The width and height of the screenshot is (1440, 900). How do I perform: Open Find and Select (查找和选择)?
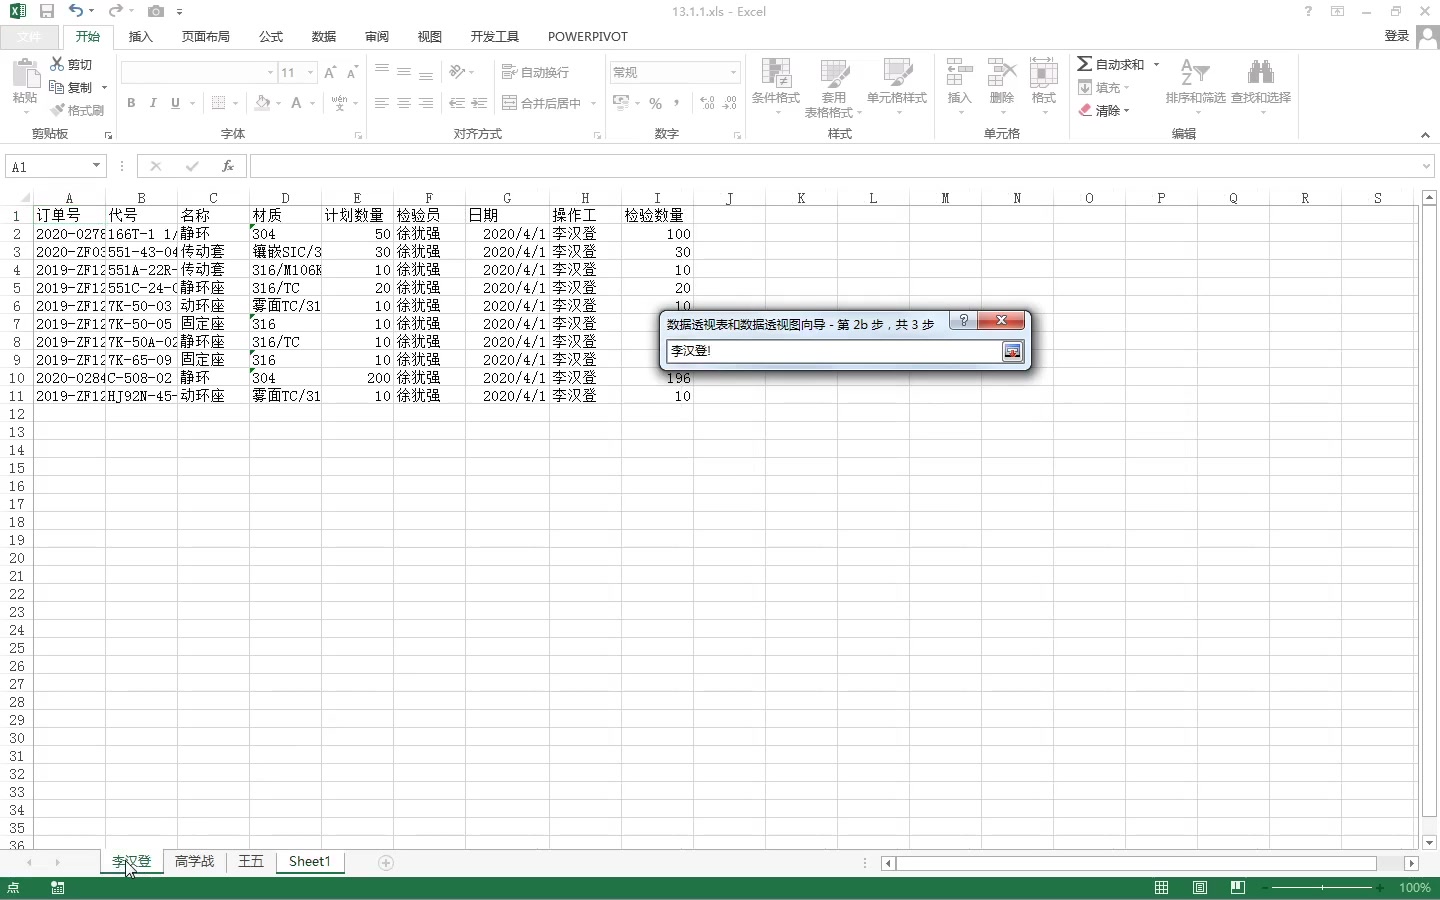(x=1260, y=86)
